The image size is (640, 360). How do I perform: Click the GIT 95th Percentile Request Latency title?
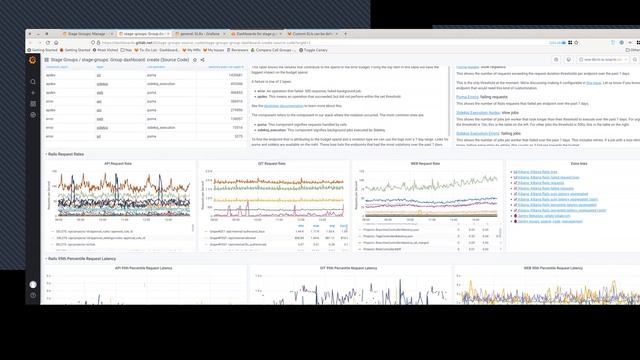click(349, 268)
